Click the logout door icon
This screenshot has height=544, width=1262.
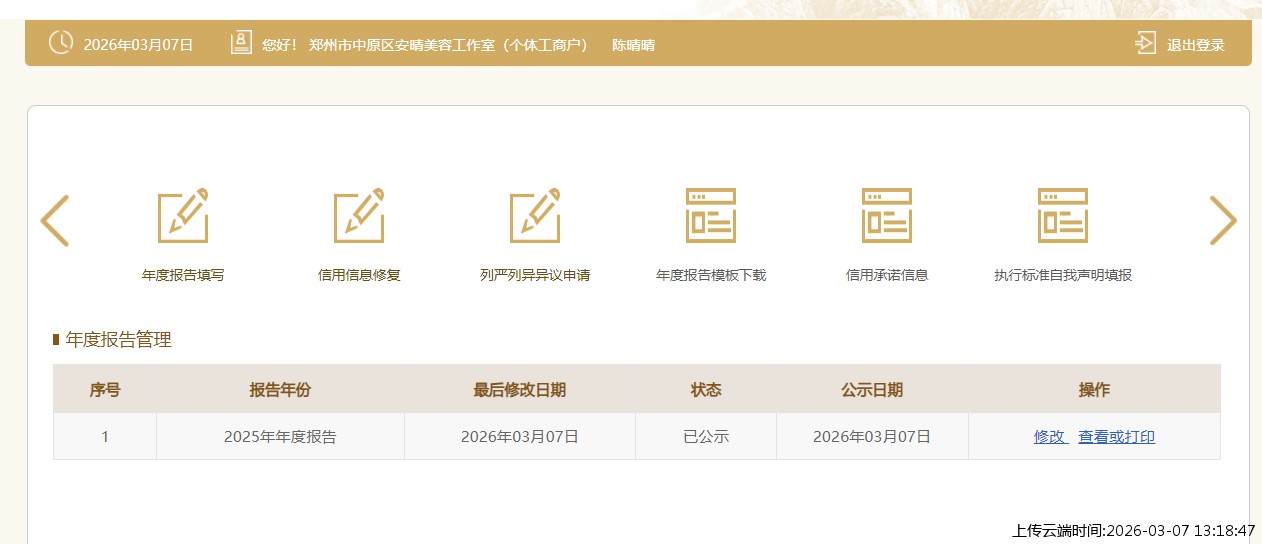coord(1146,44)
